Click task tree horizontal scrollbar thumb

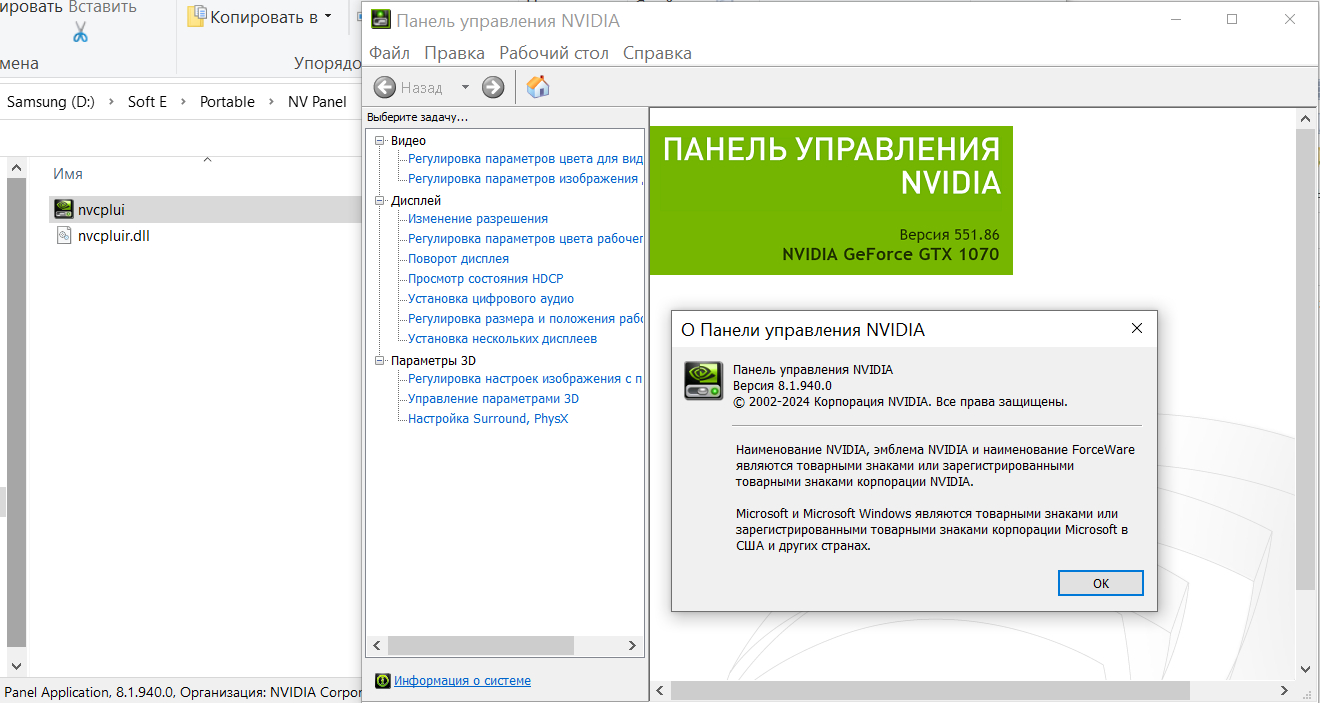pos(481,646)
